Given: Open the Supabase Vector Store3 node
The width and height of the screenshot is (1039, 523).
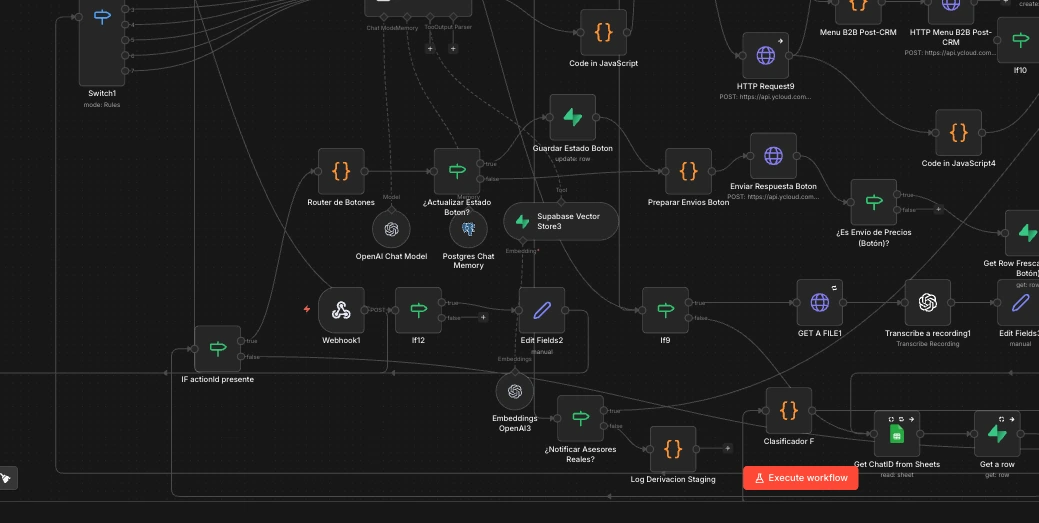Looking at the screenshot, I should (561, 221).
